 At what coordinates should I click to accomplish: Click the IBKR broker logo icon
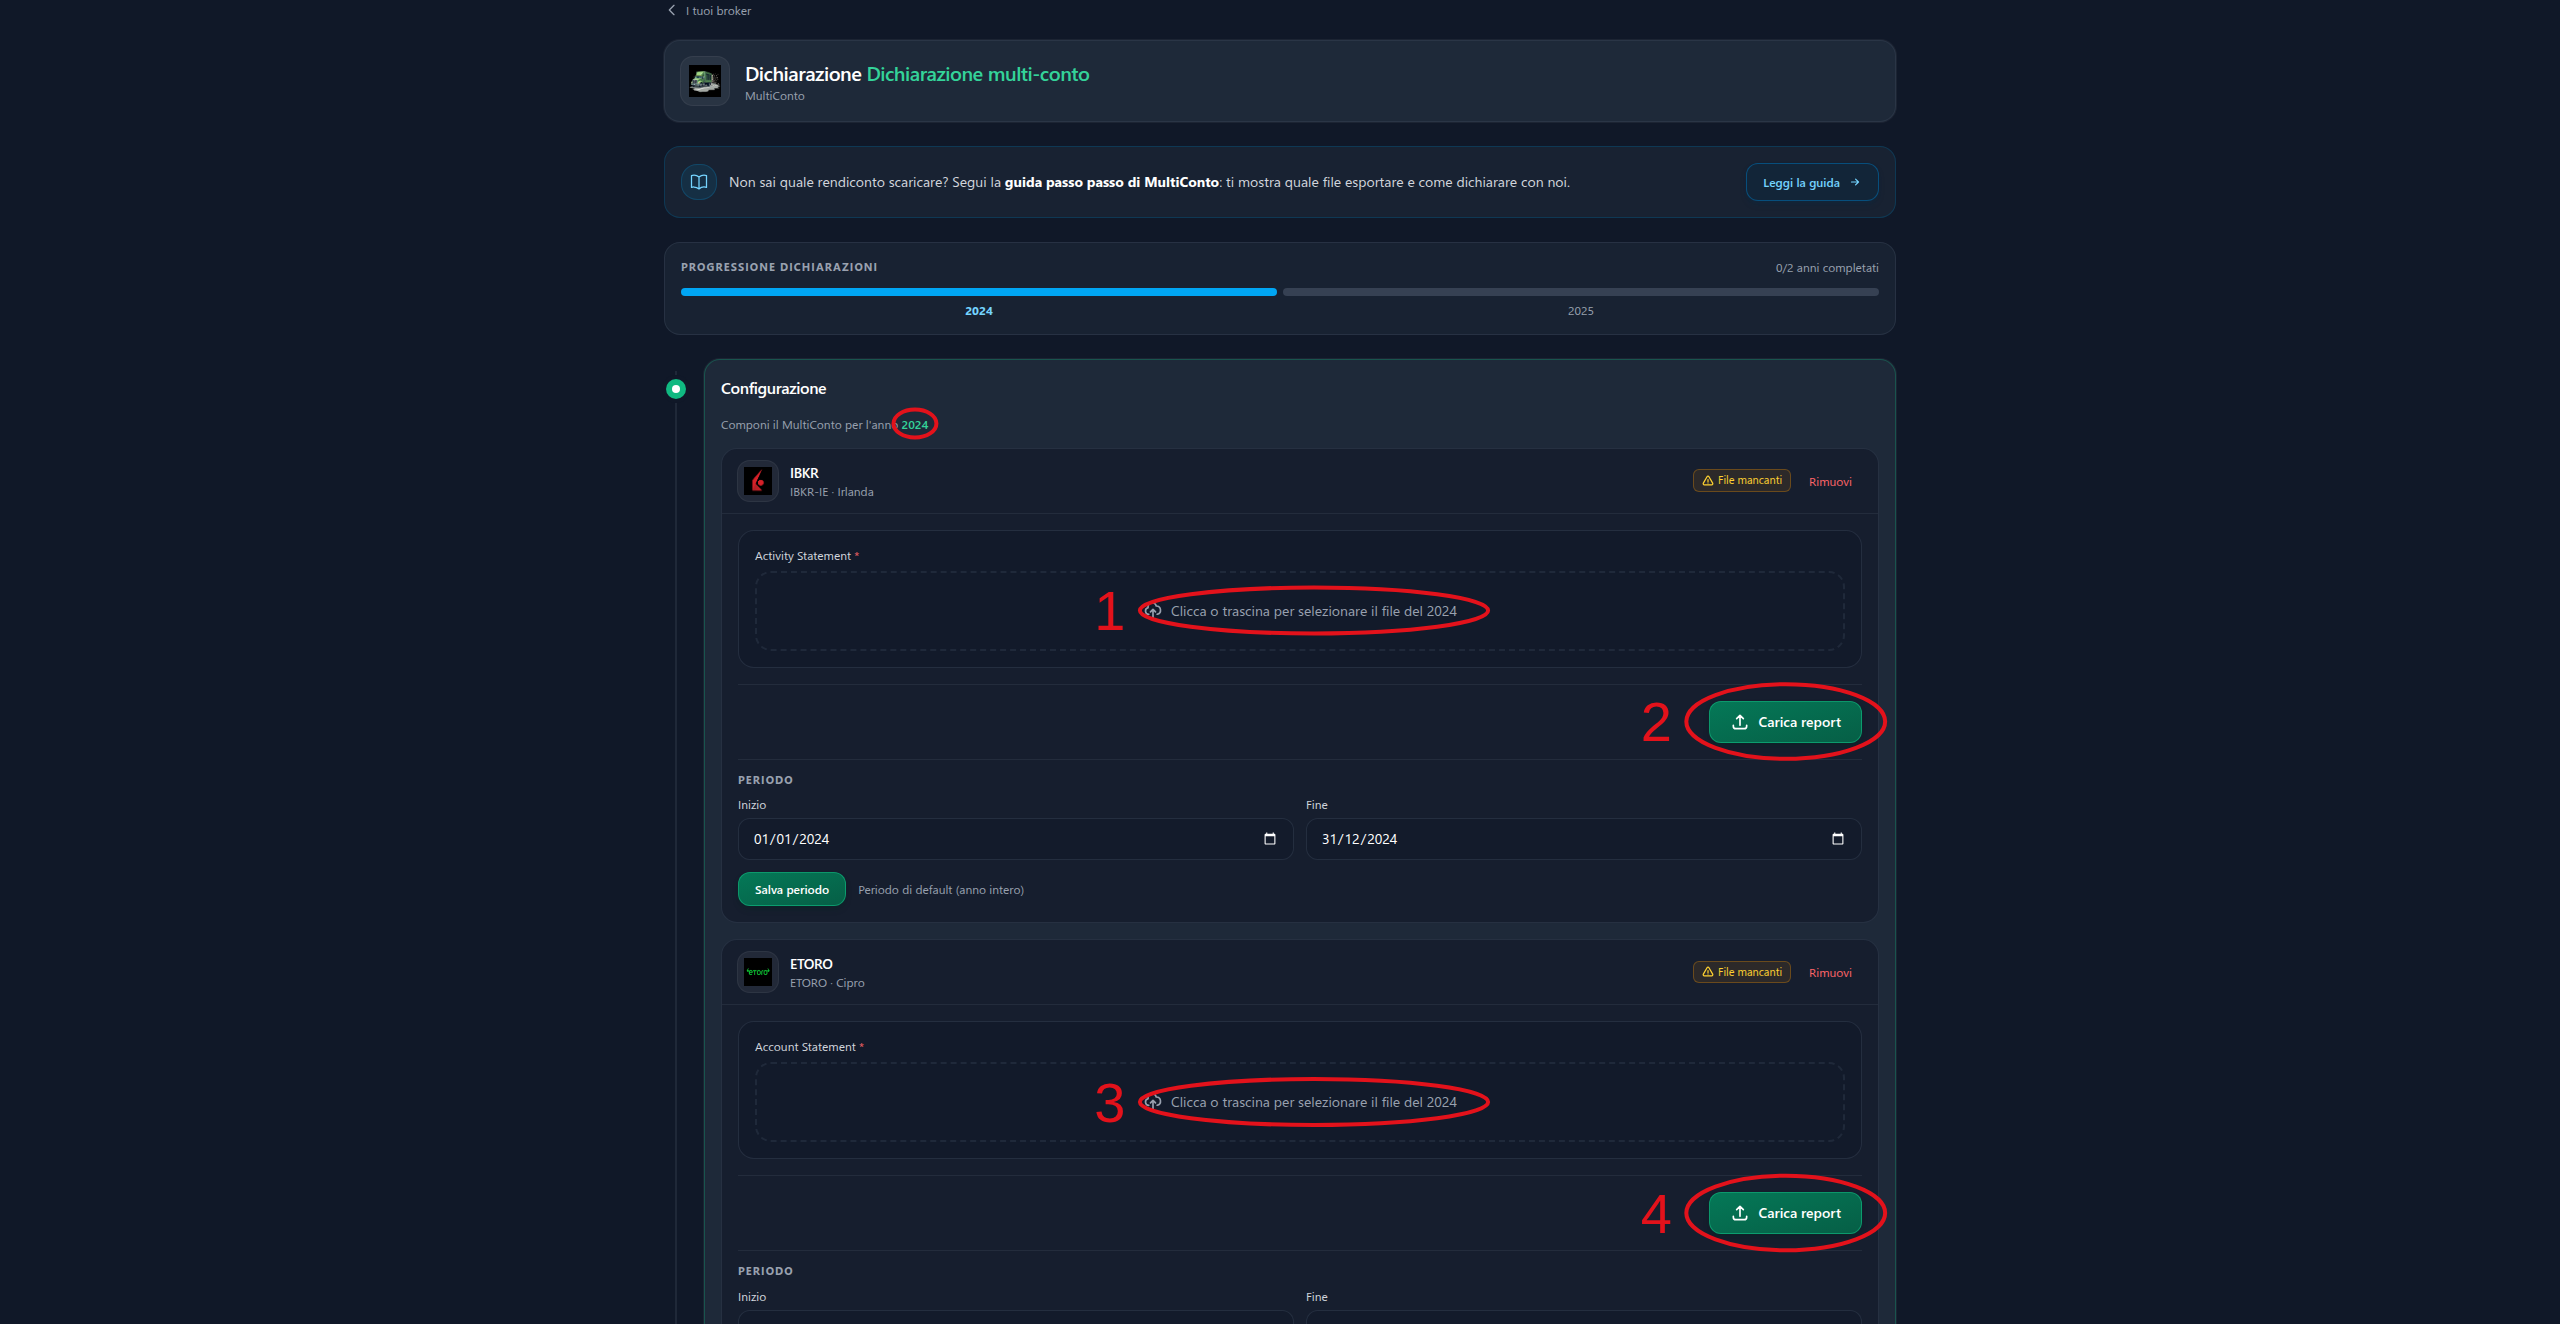pyautogui.click(x=758, y=481)
